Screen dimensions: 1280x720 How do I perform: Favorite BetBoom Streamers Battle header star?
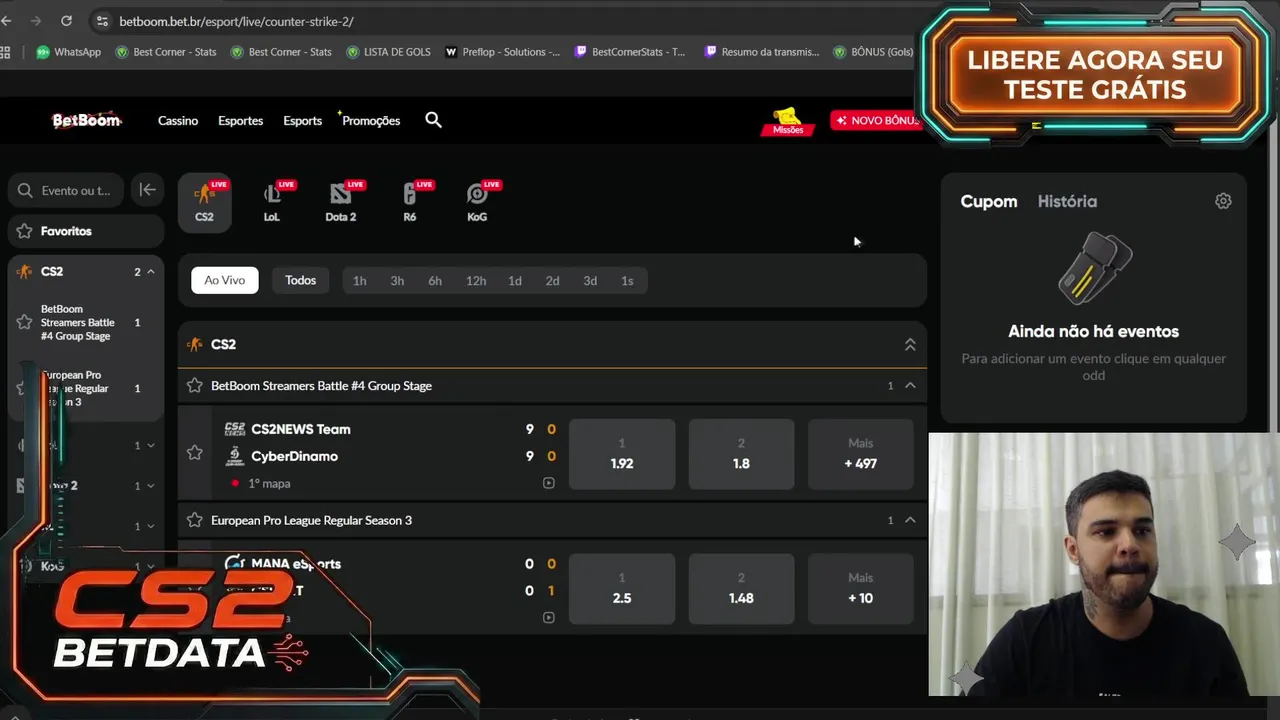point(195,385)
